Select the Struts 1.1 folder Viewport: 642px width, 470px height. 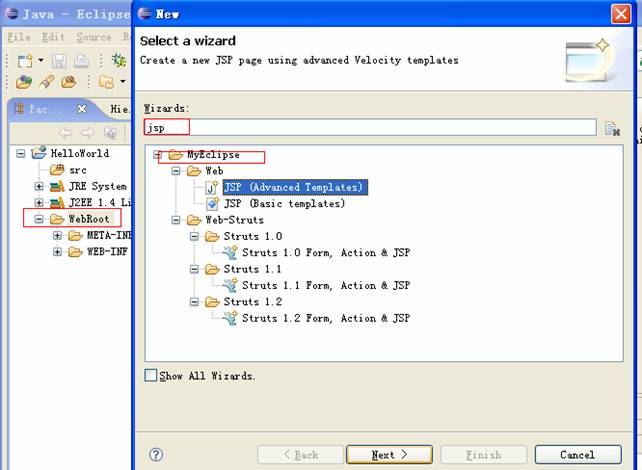tap(253, 269)
